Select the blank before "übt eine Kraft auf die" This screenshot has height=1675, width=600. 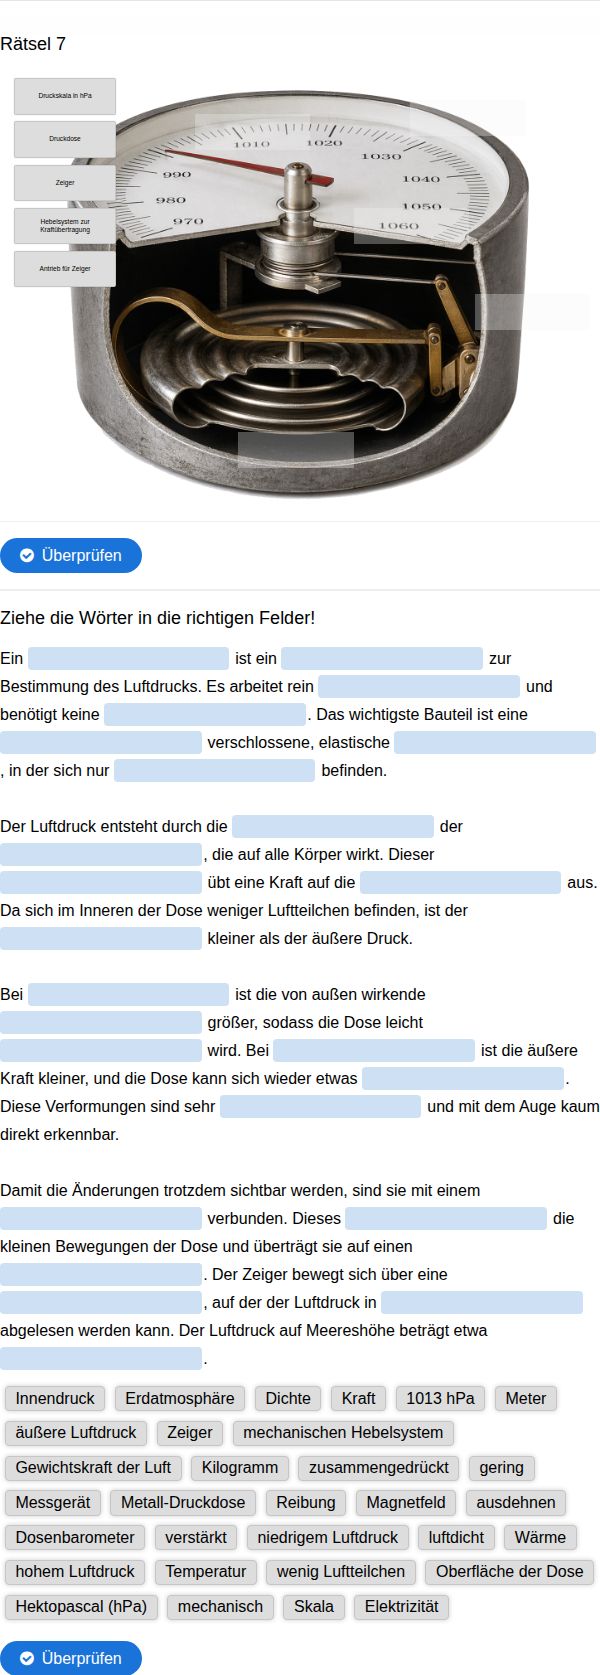click(101, 882)
